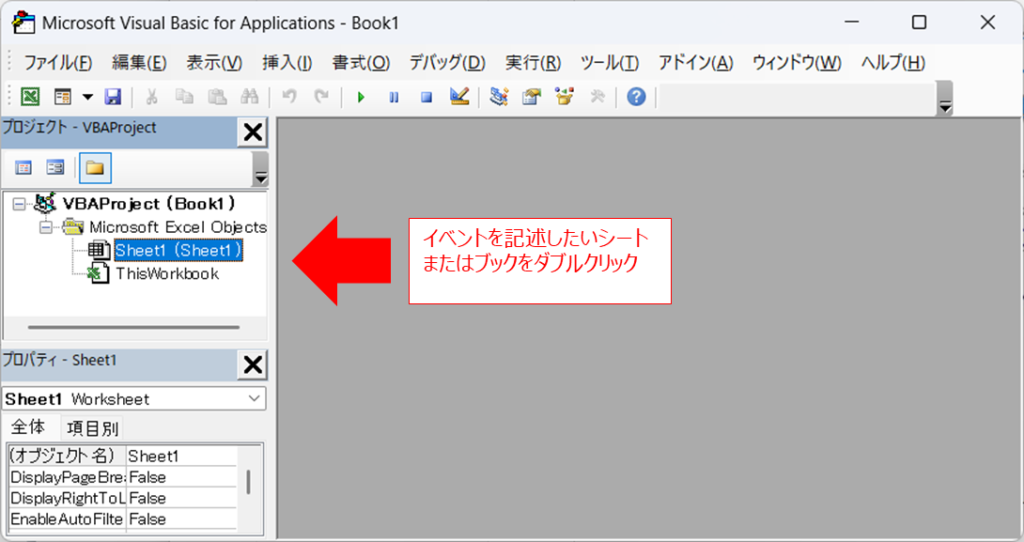Open the ウィンドウ(W) menu
Screen dimensions: 1024x542
click(x=797, y=63)
